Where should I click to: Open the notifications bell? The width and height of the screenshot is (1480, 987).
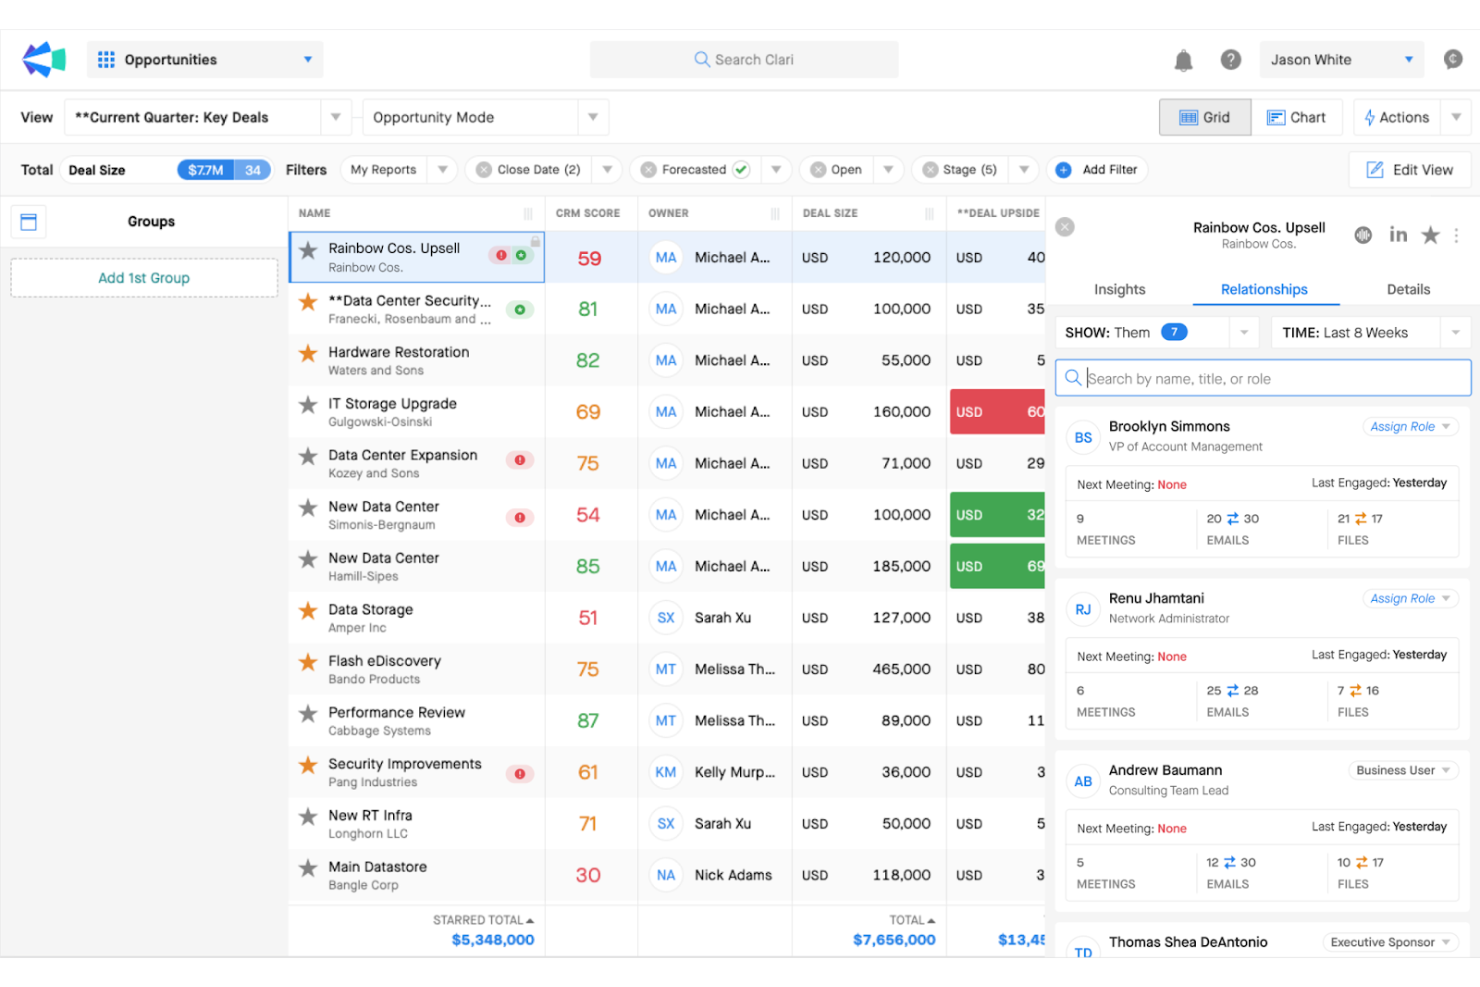1183,61
